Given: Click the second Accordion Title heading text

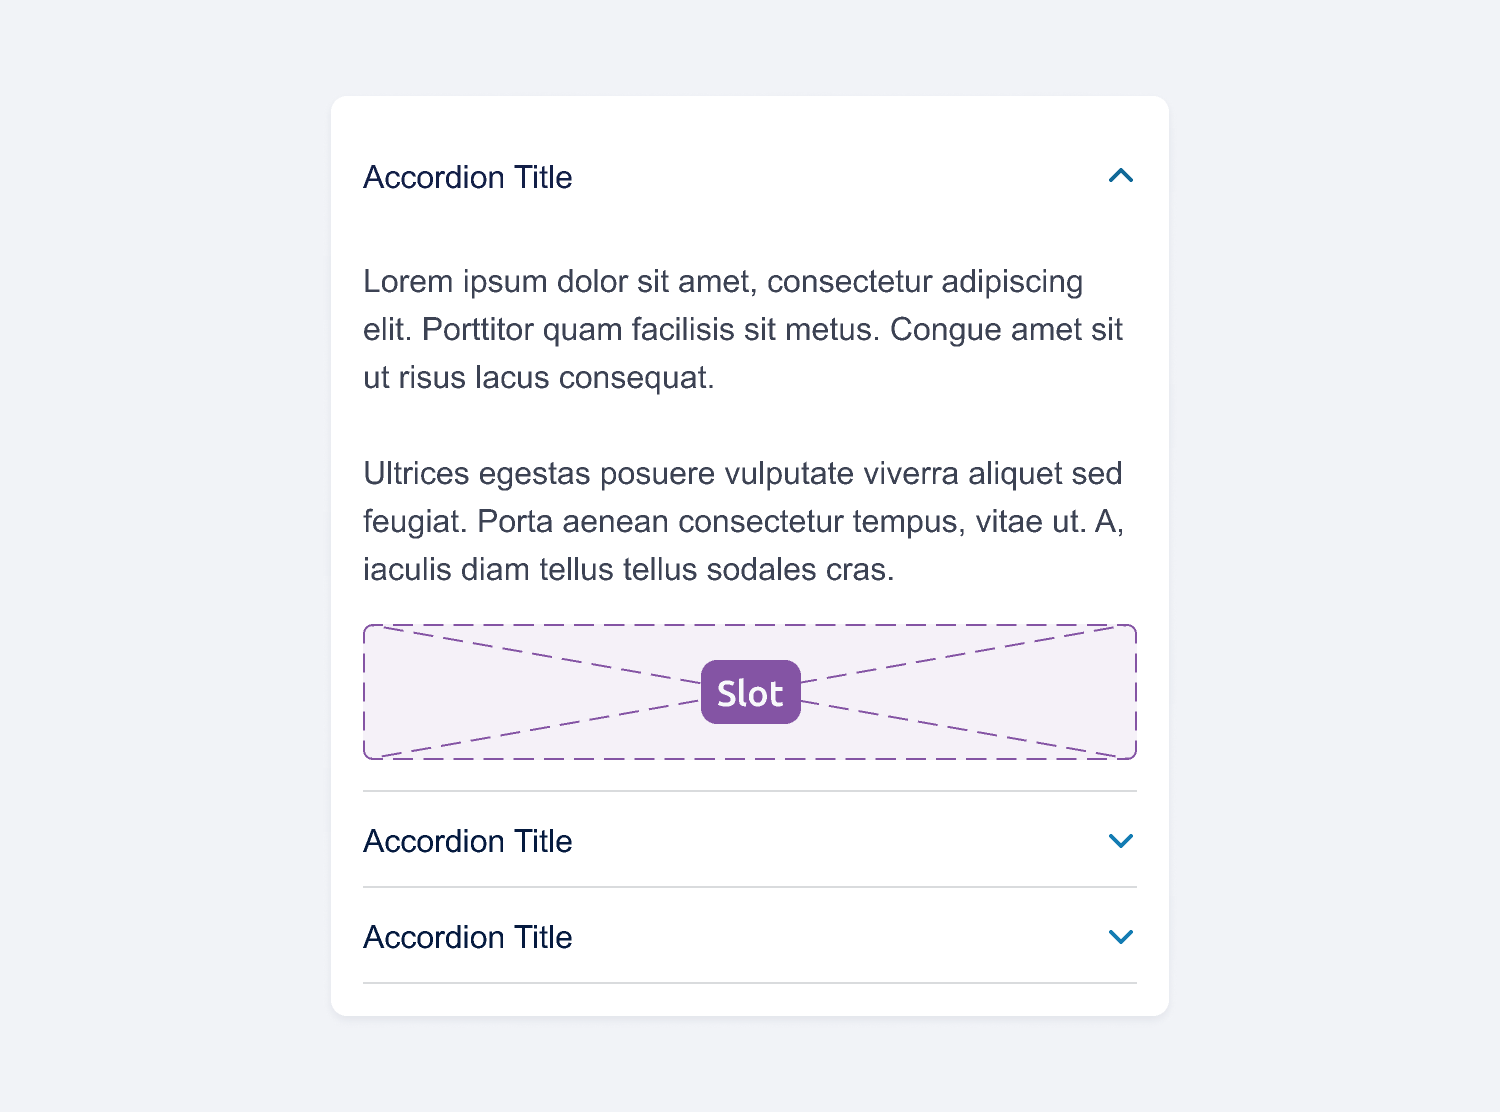Looking at the screenshot, I should coord(467,841).
